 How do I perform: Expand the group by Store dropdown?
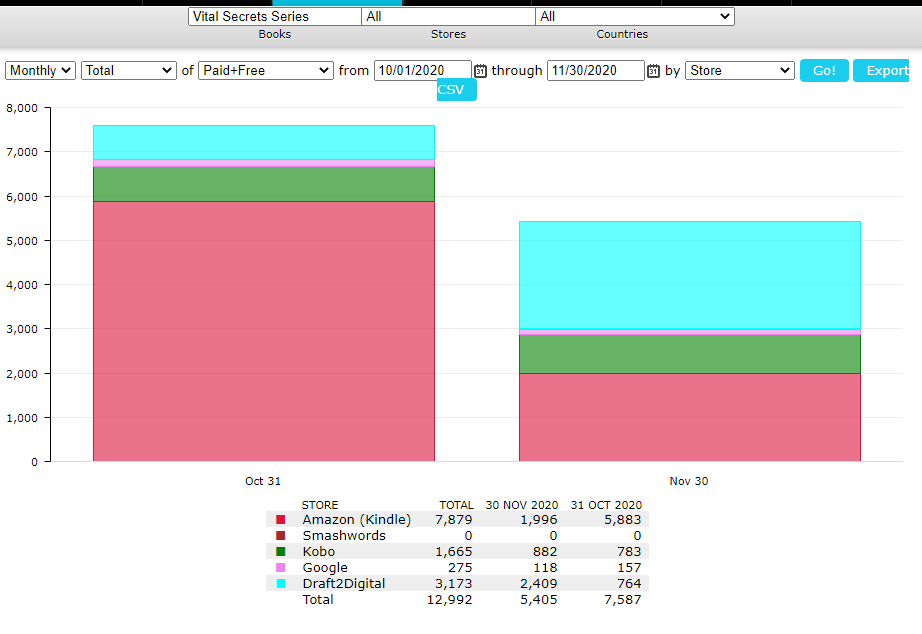pyautogui.click(x=739, y=71)
